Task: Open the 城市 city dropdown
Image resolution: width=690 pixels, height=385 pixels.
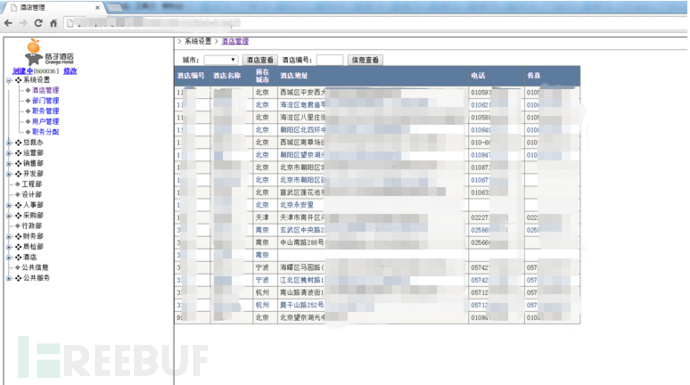Action: coord(221,60)
